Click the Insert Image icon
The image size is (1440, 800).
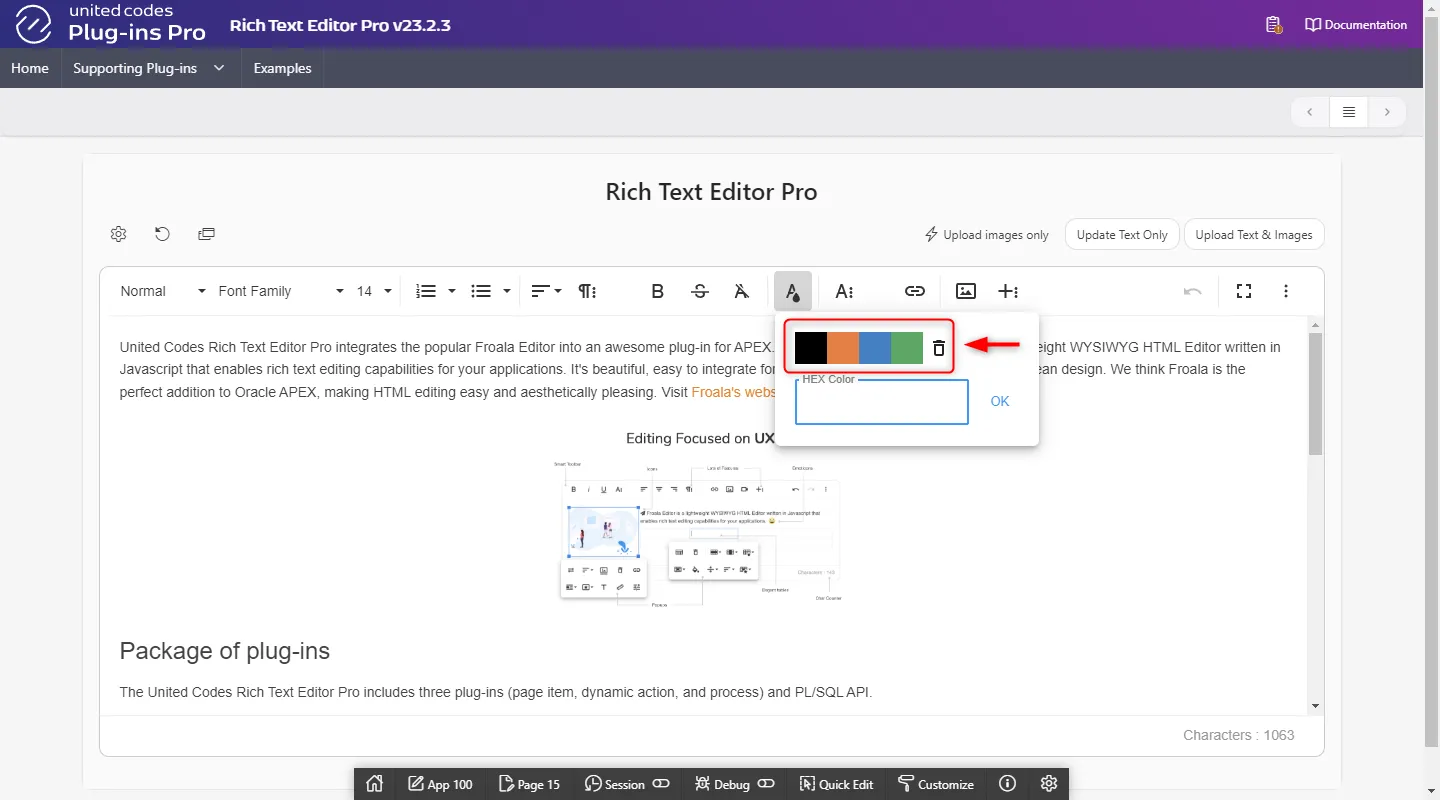coord(965,291)
